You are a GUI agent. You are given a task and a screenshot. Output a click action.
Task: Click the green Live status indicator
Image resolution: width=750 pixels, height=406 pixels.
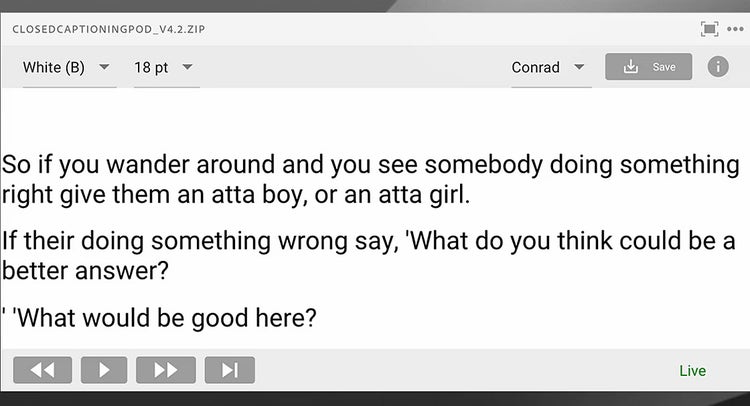tap(692, 371)
